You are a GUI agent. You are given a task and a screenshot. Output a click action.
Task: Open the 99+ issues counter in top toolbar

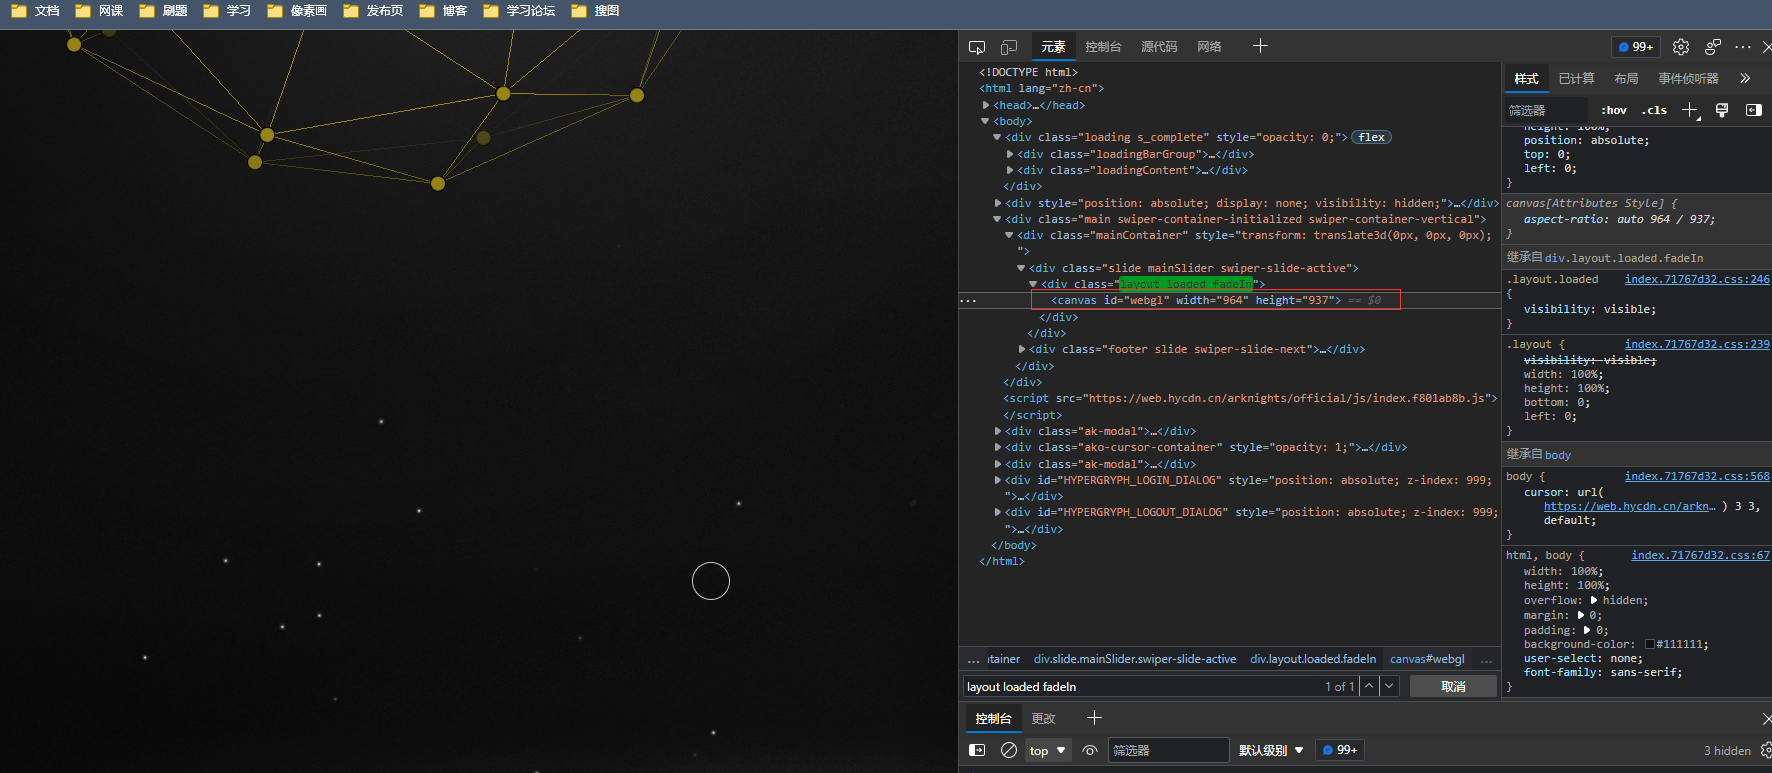1635,47
